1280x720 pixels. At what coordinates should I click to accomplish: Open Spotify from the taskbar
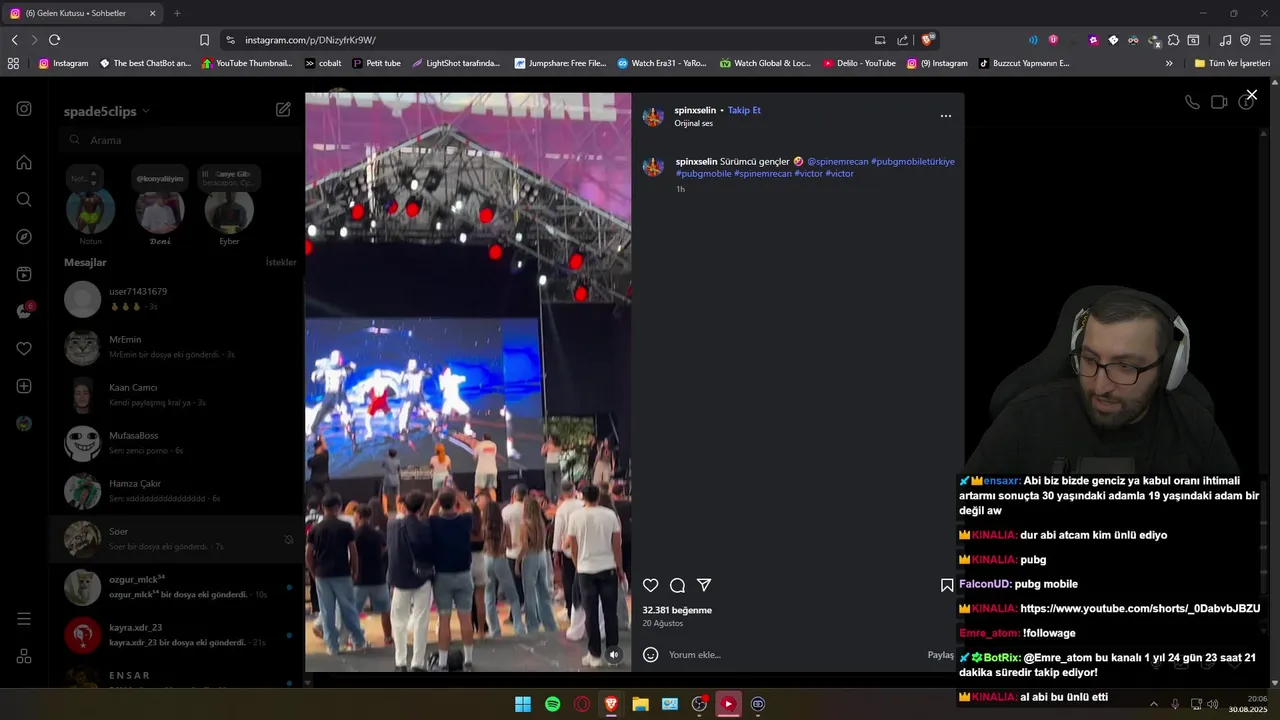(553, 704)
